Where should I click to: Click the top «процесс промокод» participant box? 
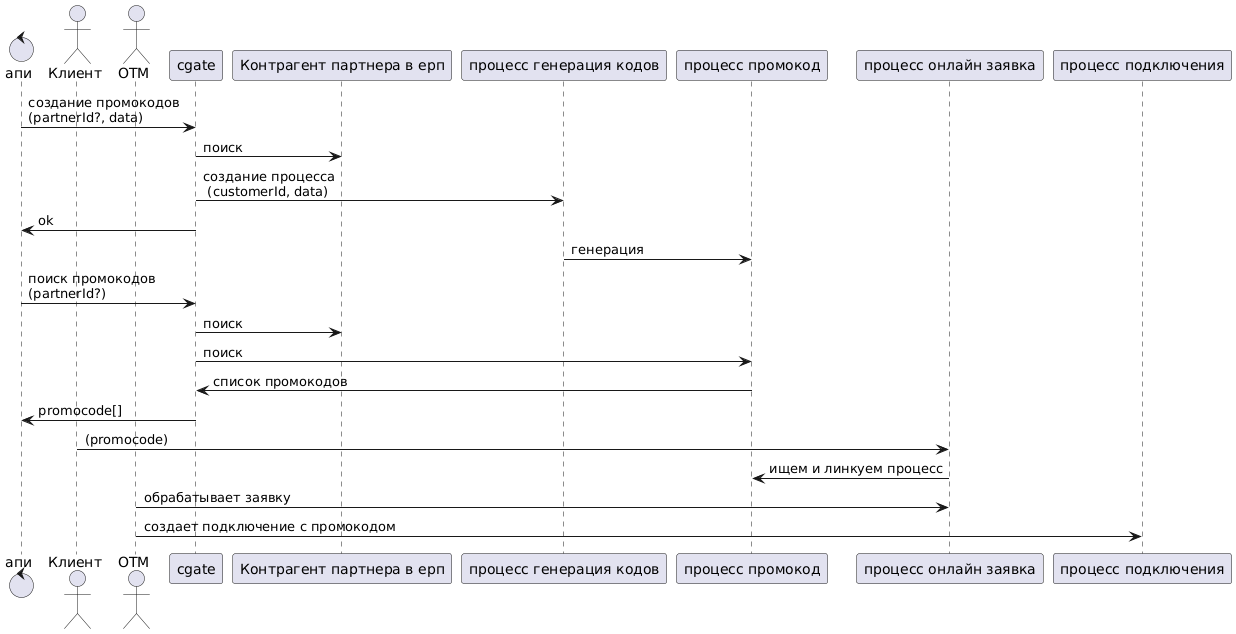pos(752,65)
